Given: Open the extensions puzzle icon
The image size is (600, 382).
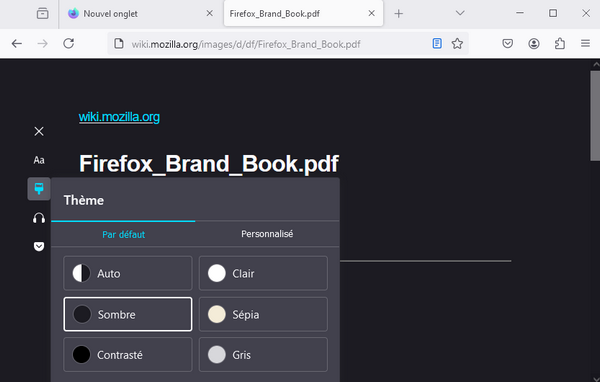Looking at the screenshot, I should [560, 44].
